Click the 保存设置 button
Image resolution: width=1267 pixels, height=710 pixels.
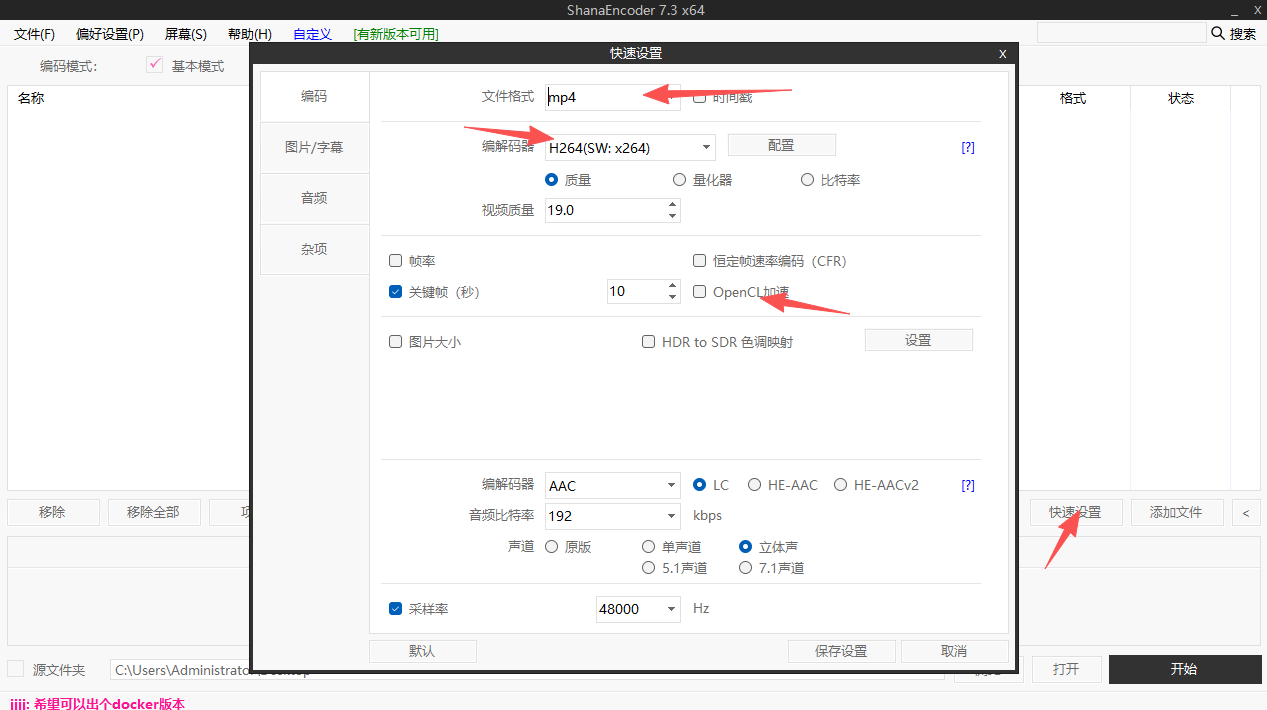point(841,650)
